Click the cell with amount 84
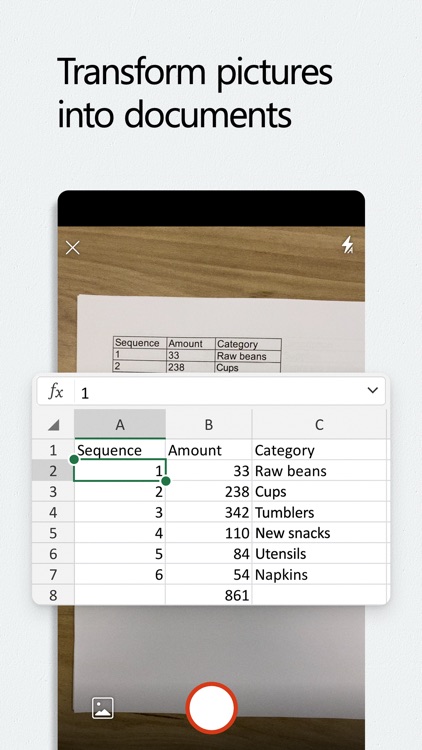422x750 pixels. 209,553
